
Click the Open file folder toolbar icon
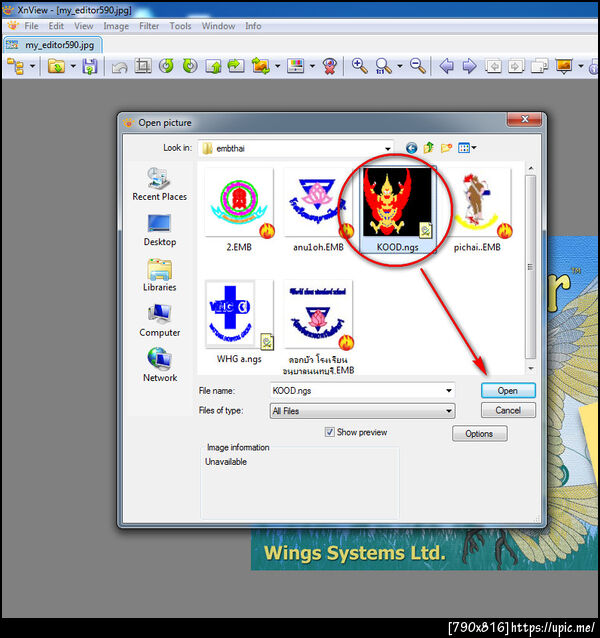click(x=56, y=66)
